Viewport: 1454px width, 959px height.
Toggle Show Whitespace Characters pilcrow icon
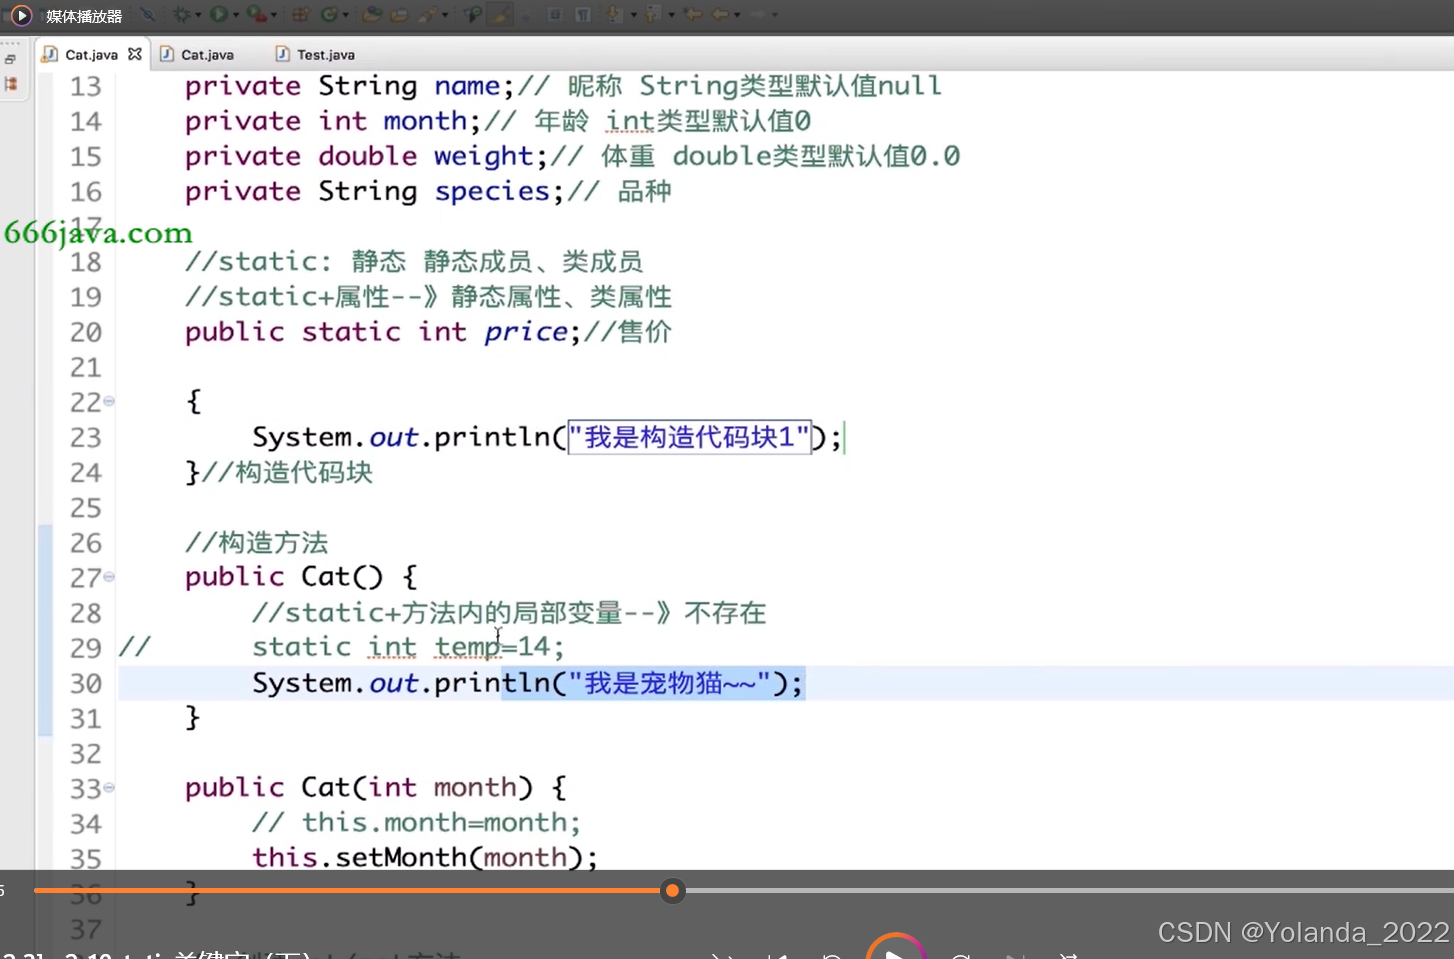pos(582,15)
